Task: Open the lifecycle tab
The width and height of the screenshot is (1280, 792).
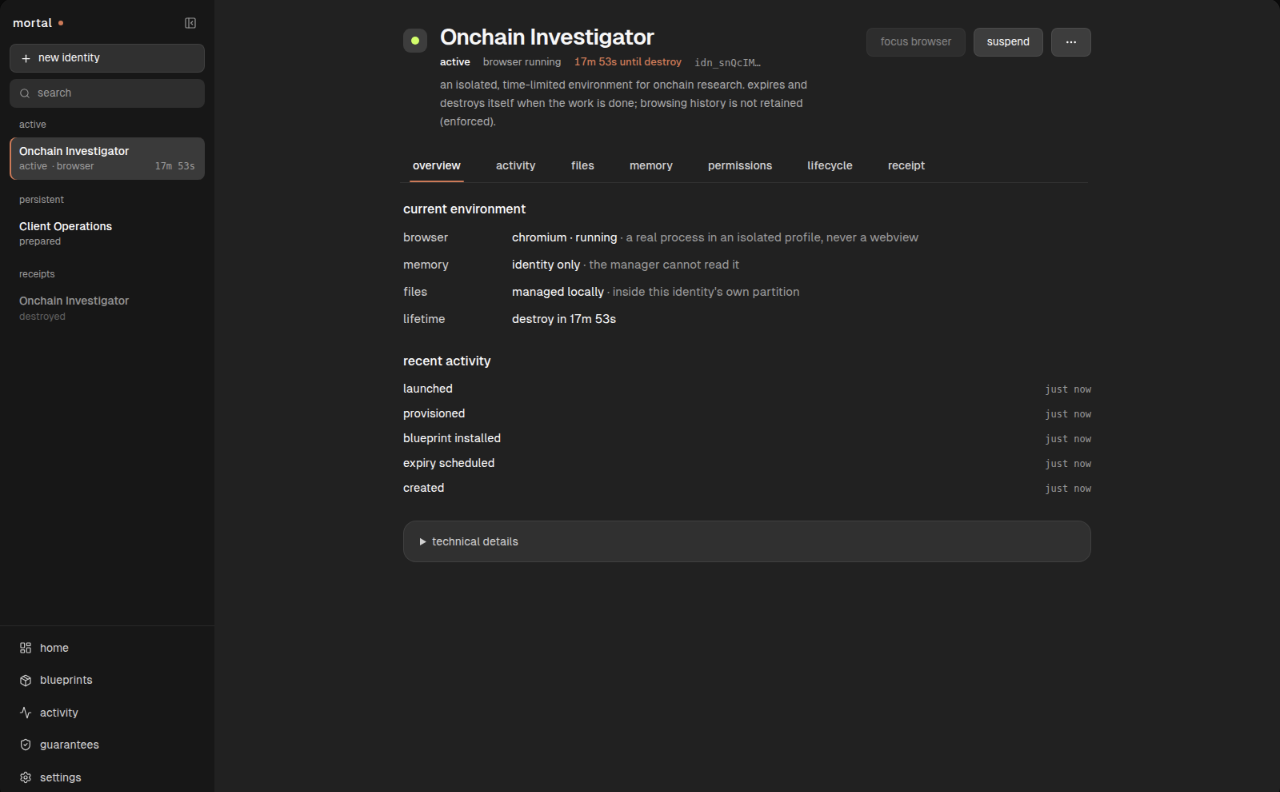Action: (830, 166)
